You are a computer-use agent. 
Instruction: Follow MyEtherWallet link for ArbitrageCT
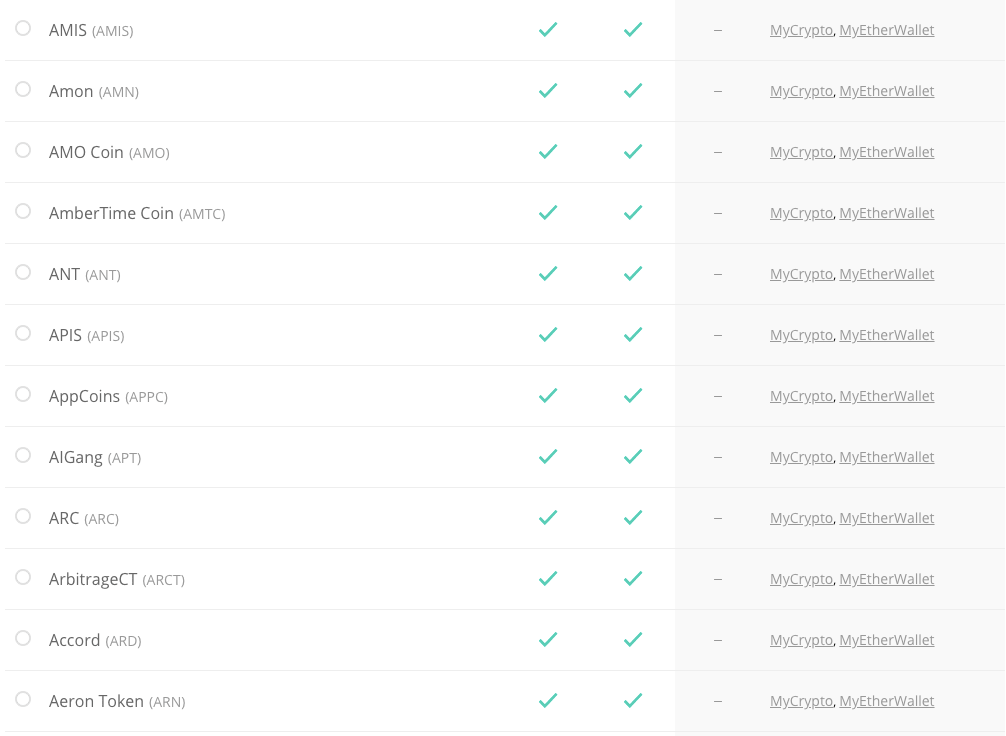pos(887,579)
